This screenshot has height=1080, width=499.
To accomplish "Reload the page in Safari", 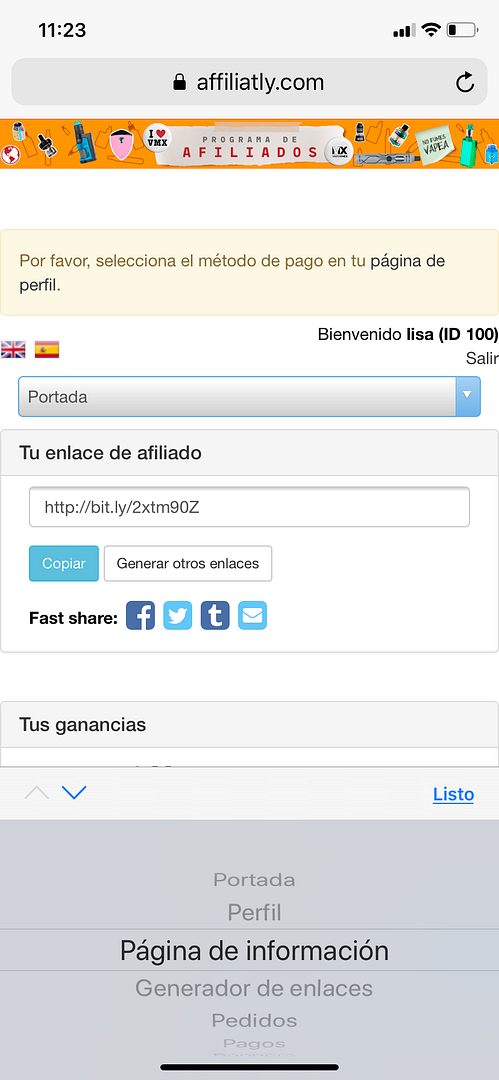I will click(x=465, y=83).
